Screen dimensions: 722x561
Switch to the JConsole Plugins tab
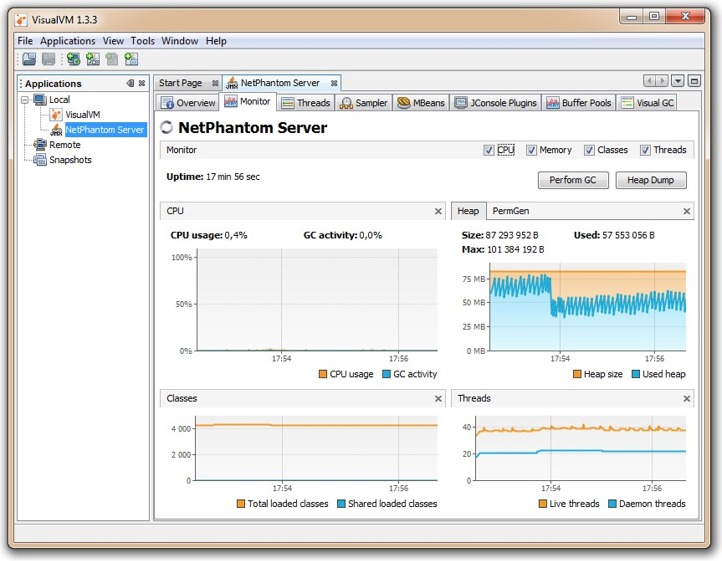495,103
